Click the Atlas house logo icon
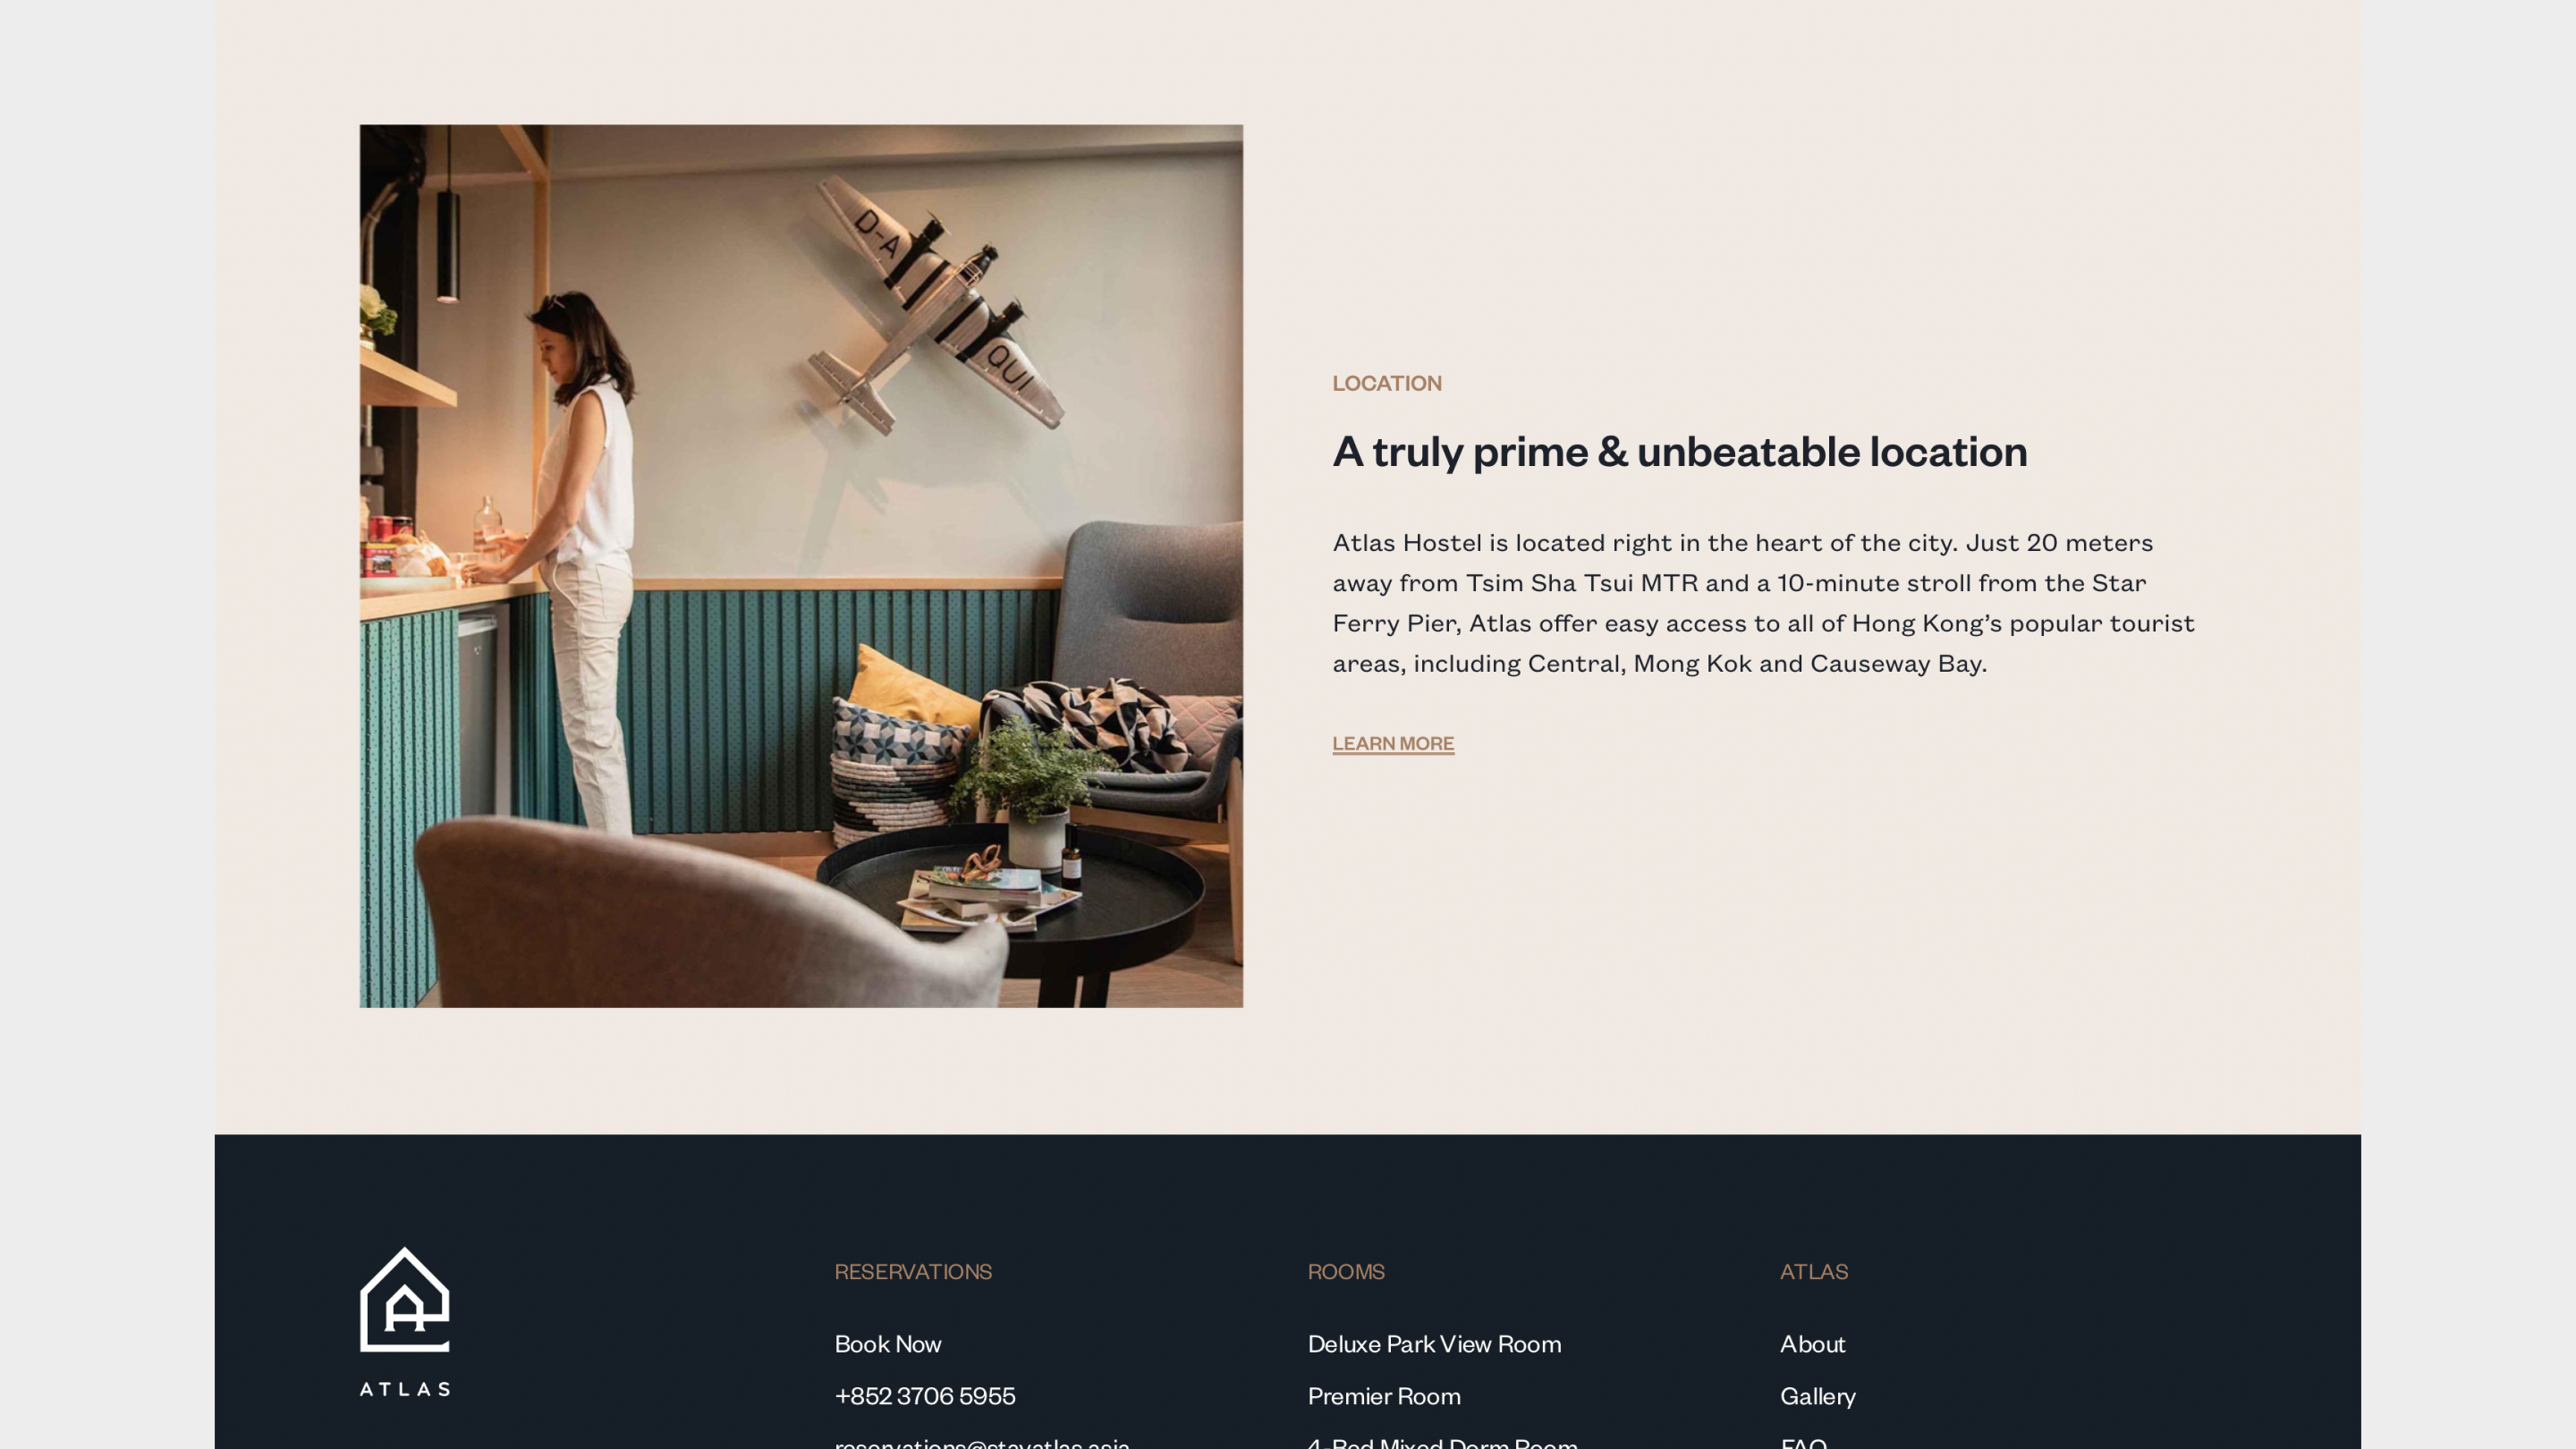The height and width of the screenshot is (1449, 2576). pyautogui.click(x=405, y=1298)
